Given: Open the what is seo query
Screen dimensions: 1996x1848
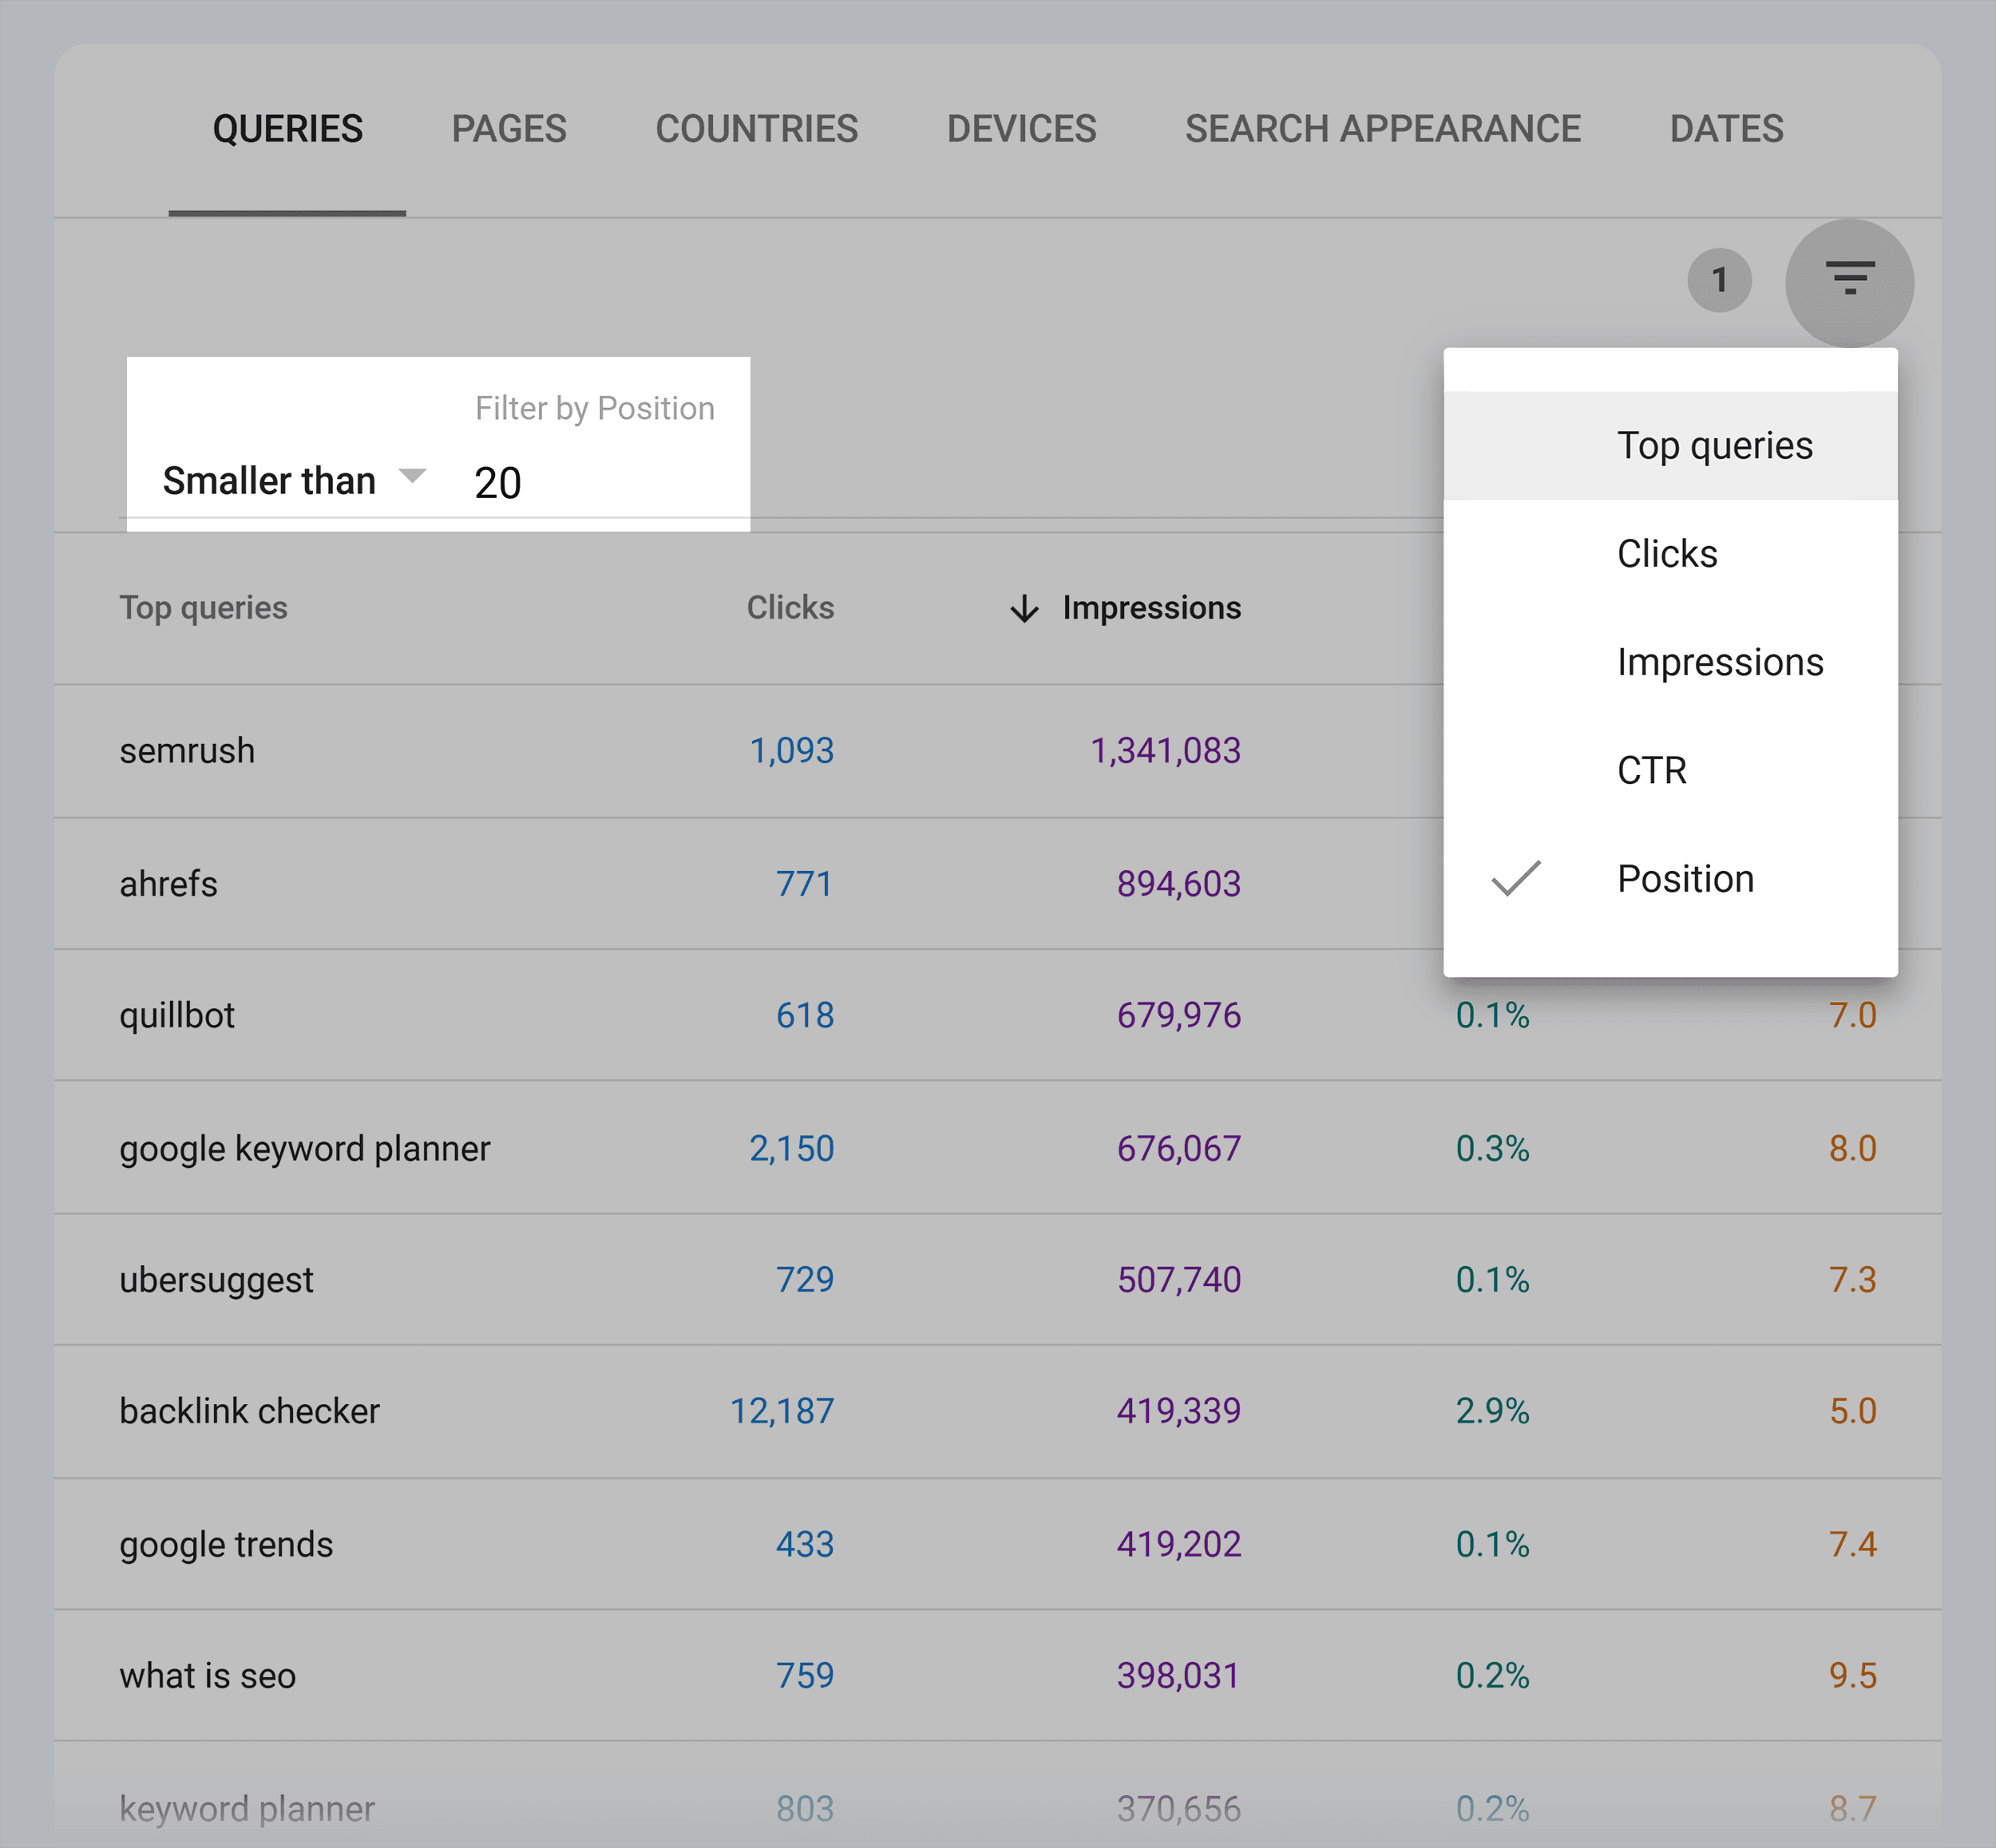Looking at the screenshot, I should [x=207, y=1676].
